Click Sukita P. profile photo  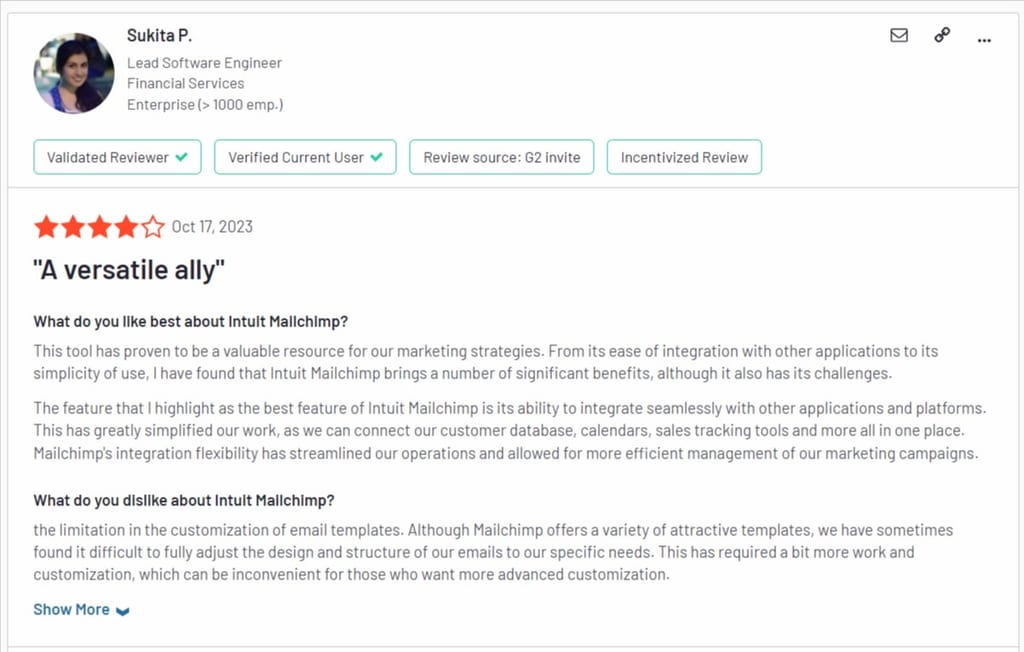tap(74, 73)
